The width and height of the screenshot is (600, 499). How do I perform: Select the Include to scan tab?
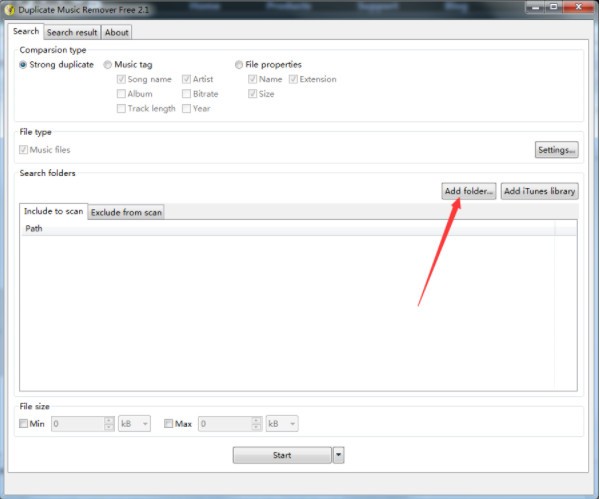pos(54,211)
